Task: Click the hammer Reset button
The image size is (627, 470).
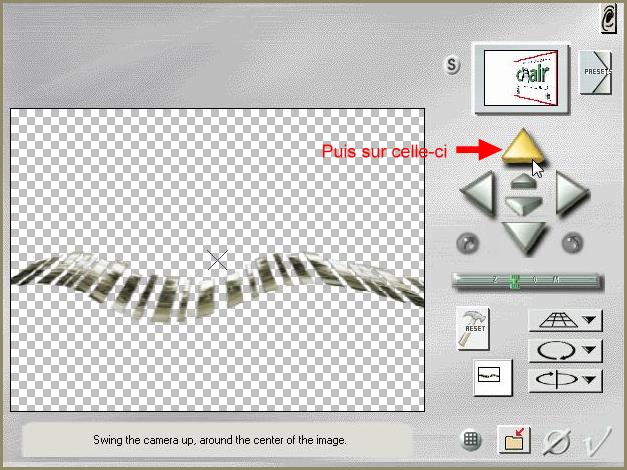Action: tap(472, 327)
